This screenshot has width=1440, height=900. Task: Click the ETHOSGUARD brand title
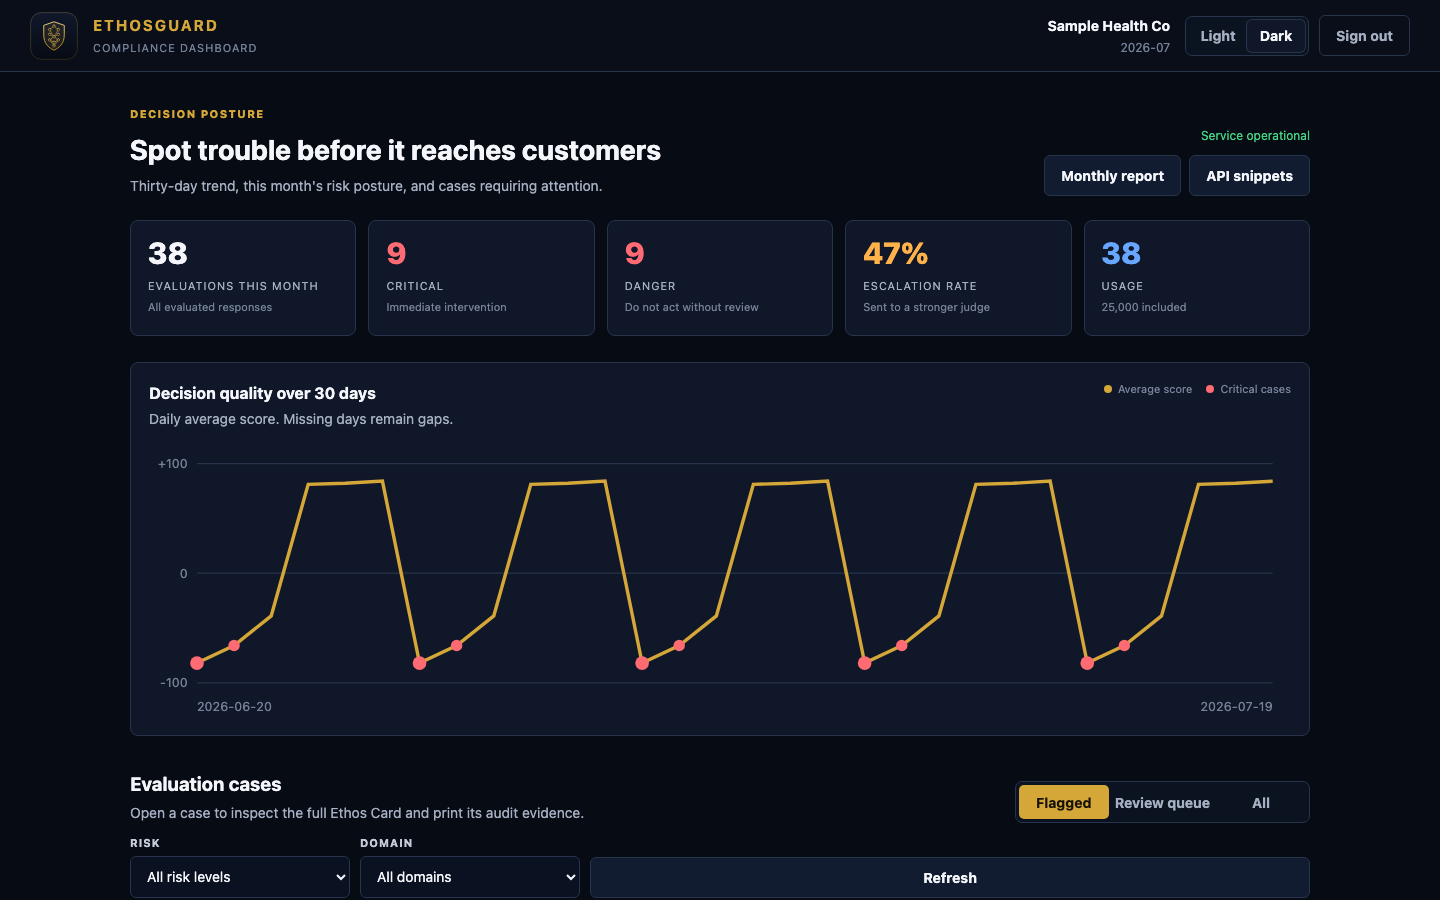[155, 26]
